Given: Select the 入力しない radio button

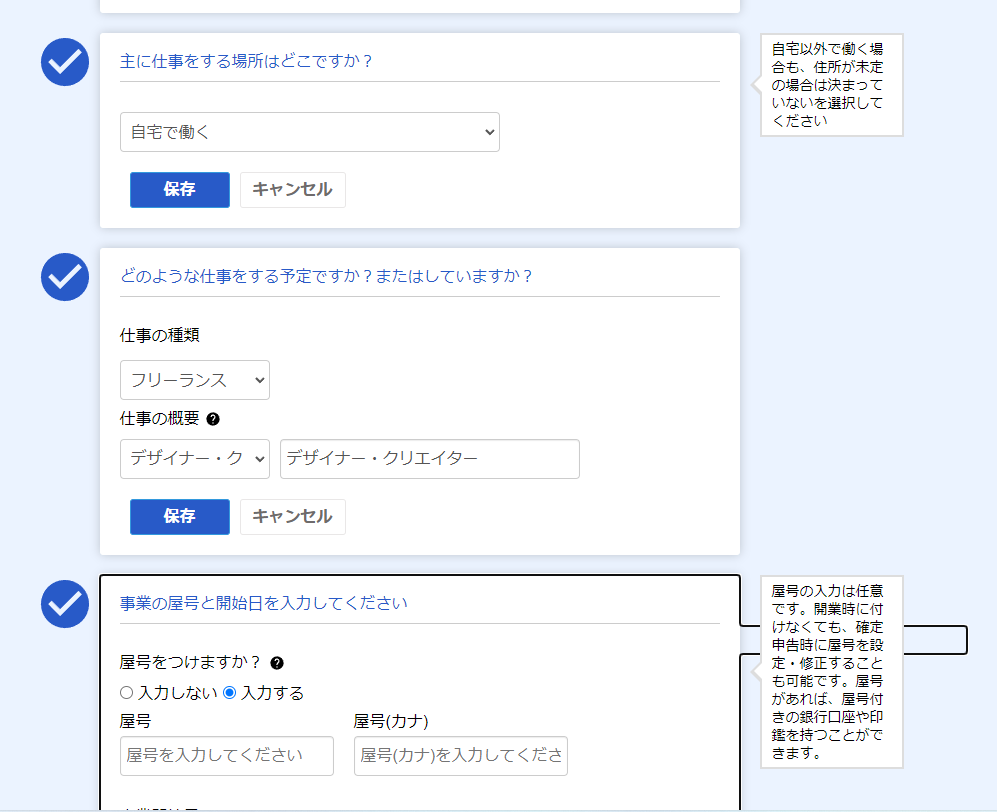Looking at the screenshot, I should point(126,692).
